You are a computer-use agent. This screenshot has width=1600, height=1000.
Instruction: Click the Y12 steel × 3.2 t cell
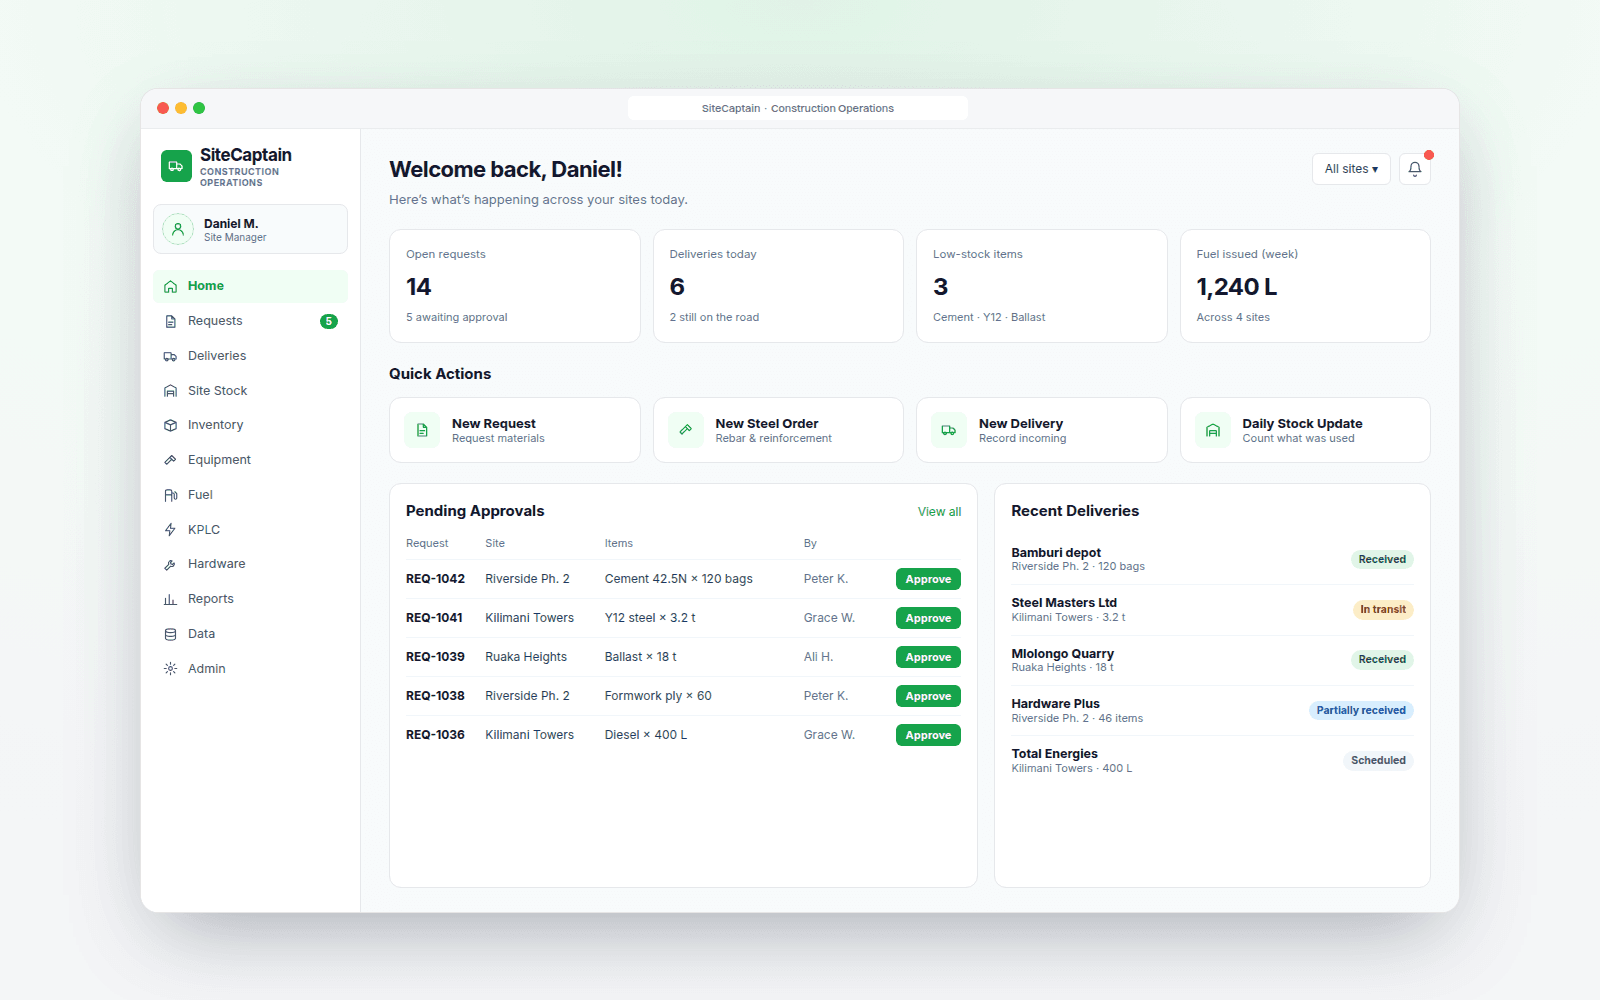click(650, 618)
